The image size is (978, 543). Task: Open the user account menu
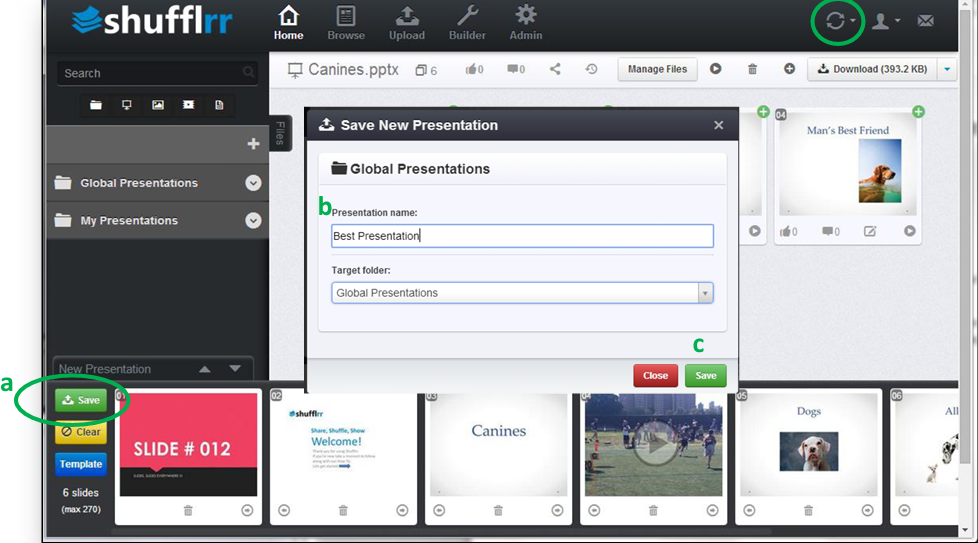point(886,21)
